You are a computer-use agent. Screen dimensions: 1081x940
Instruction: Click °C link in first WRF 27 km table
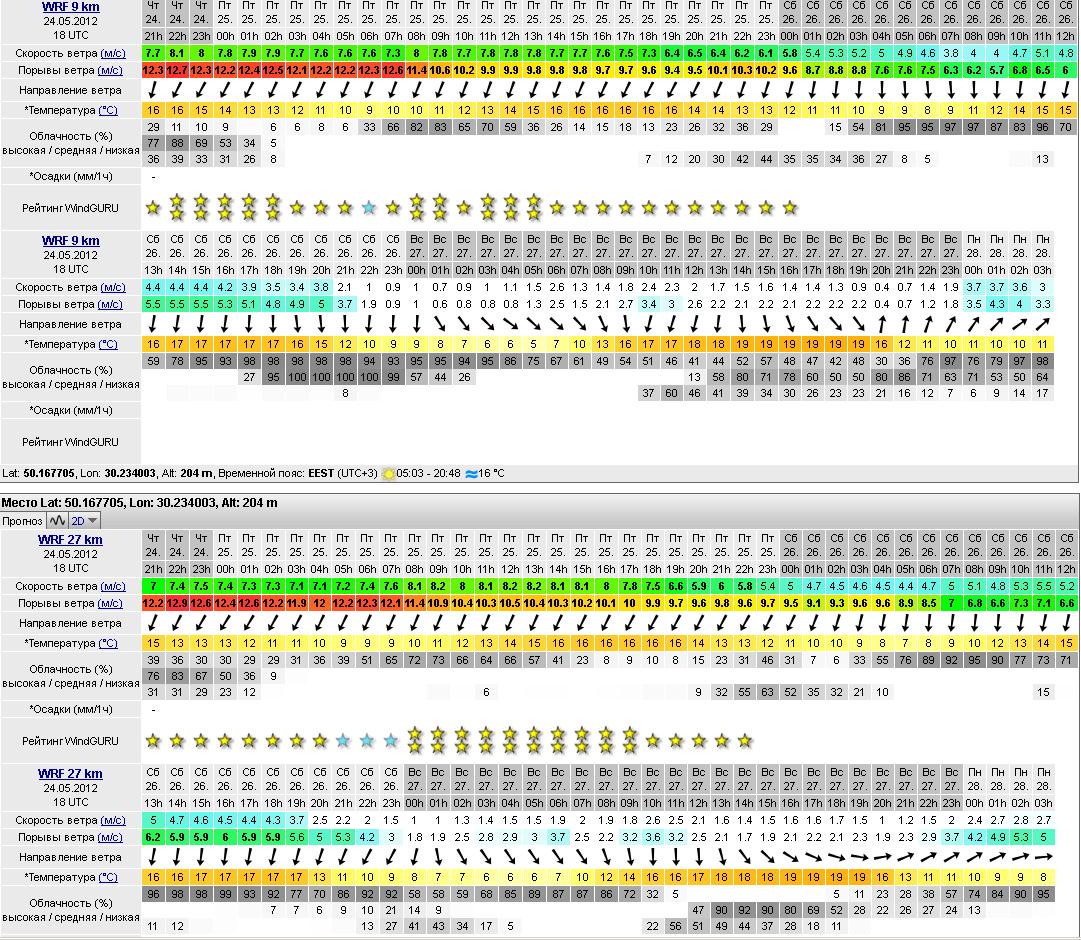tap(107, 643)
